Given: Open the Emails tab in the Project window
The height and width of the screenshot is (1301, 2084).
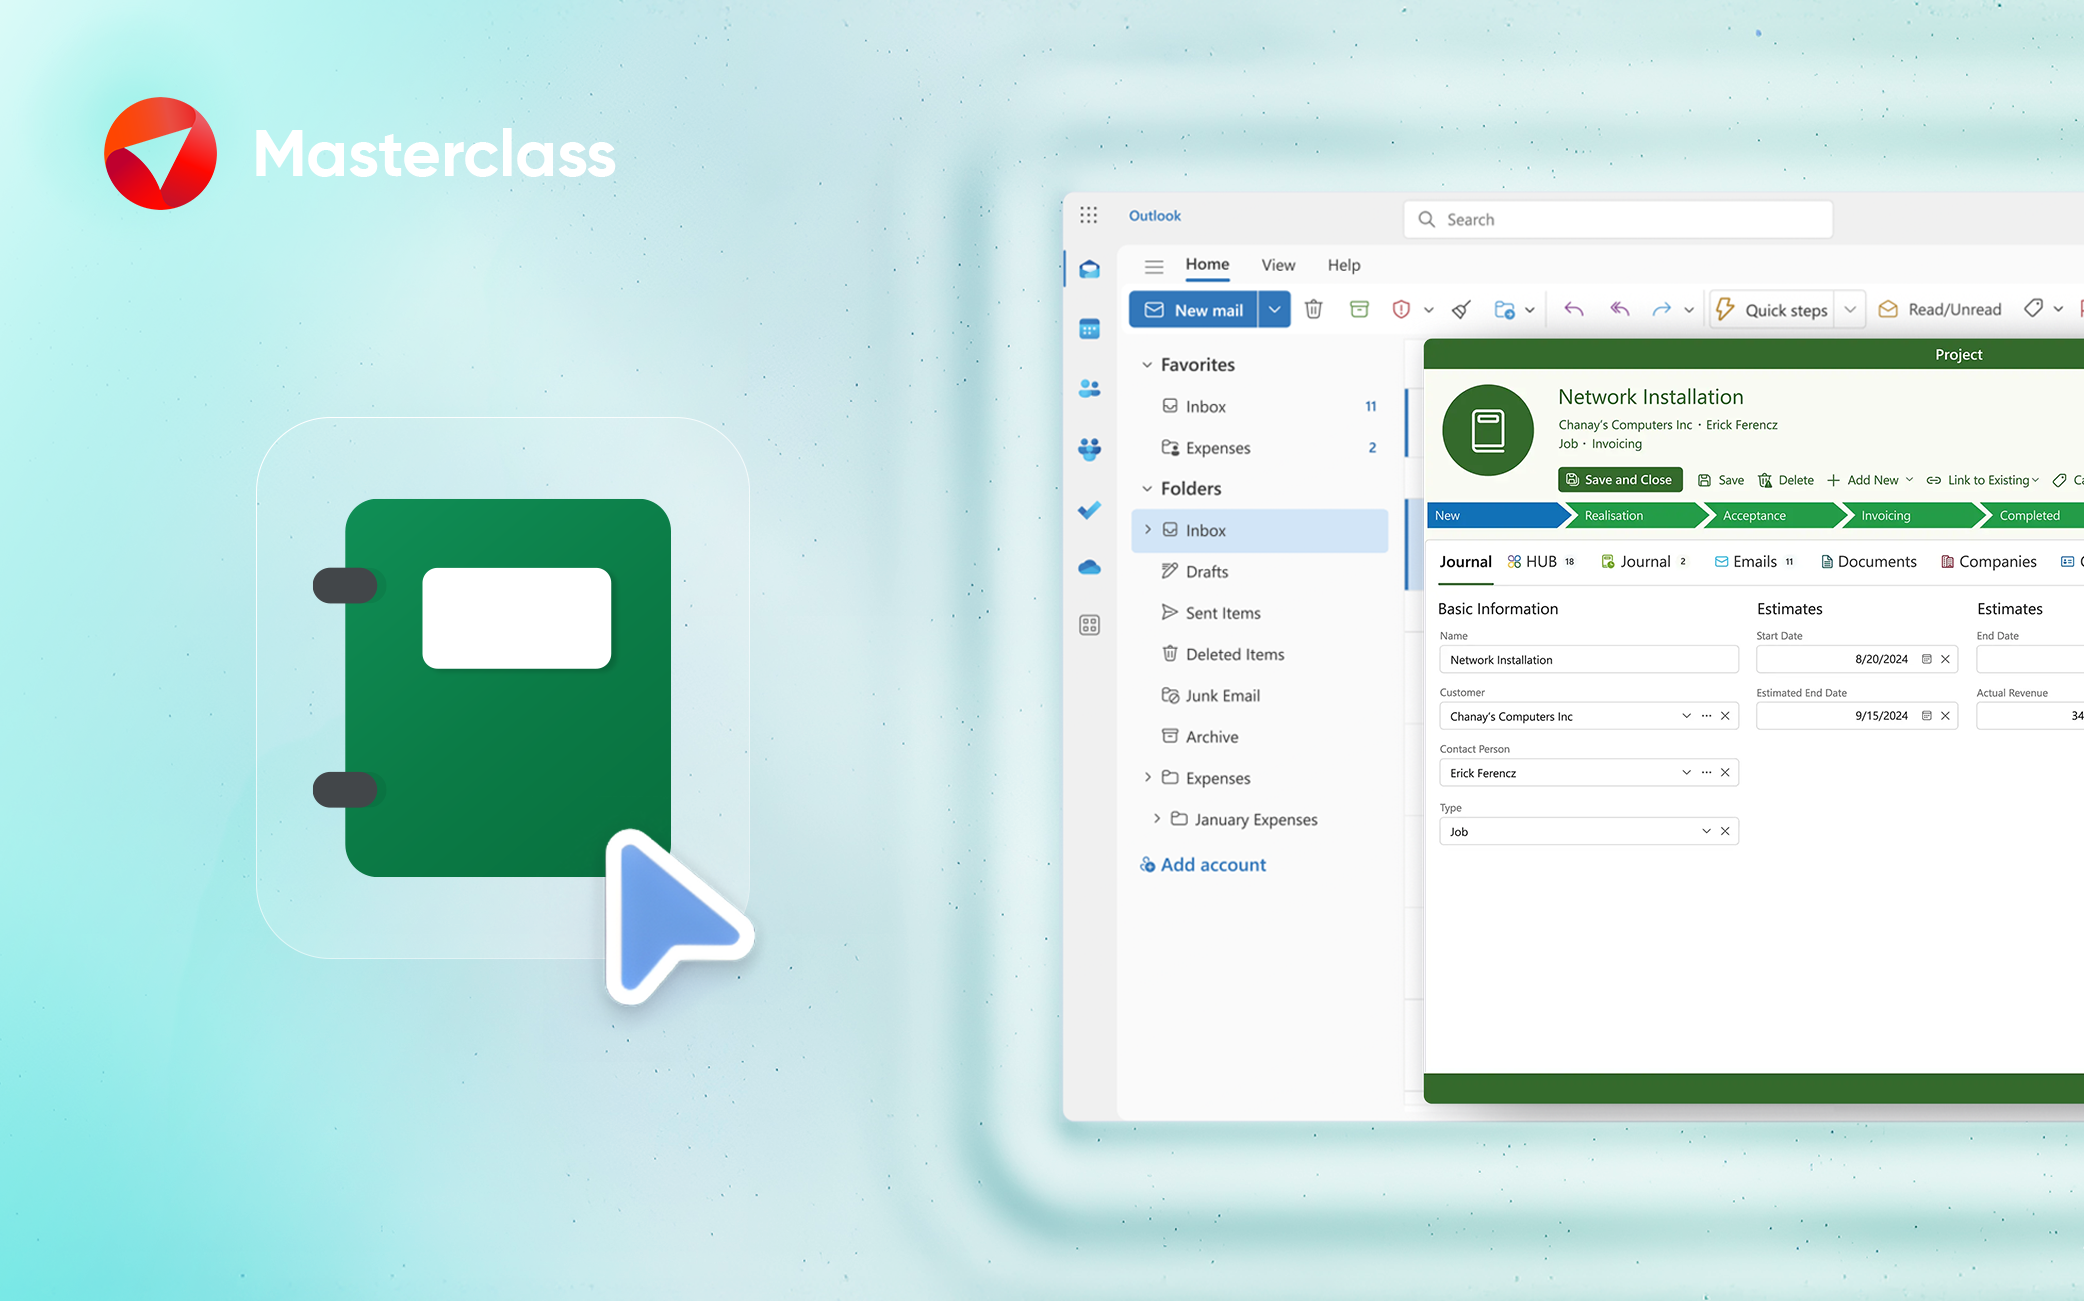Looking at the screenshot, I should pyautogui.click(x=1753, y=561).
